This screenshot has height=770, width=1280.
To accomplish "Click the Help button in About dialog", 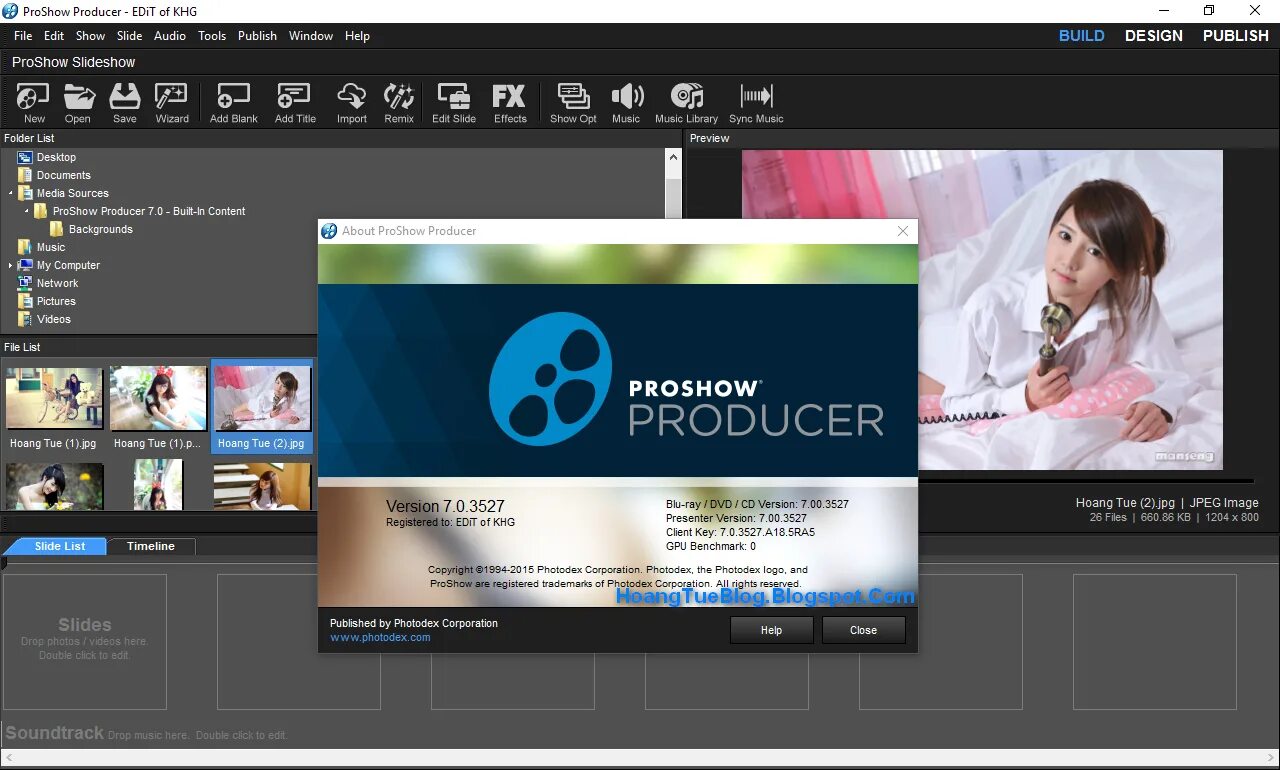I will (x=771, y=630).
